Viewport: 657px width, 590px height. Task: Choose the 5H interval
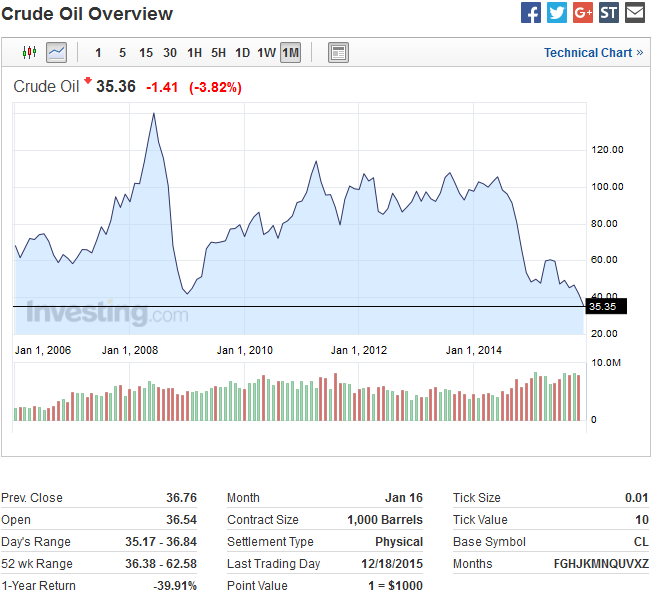click(x=218, y=53)
